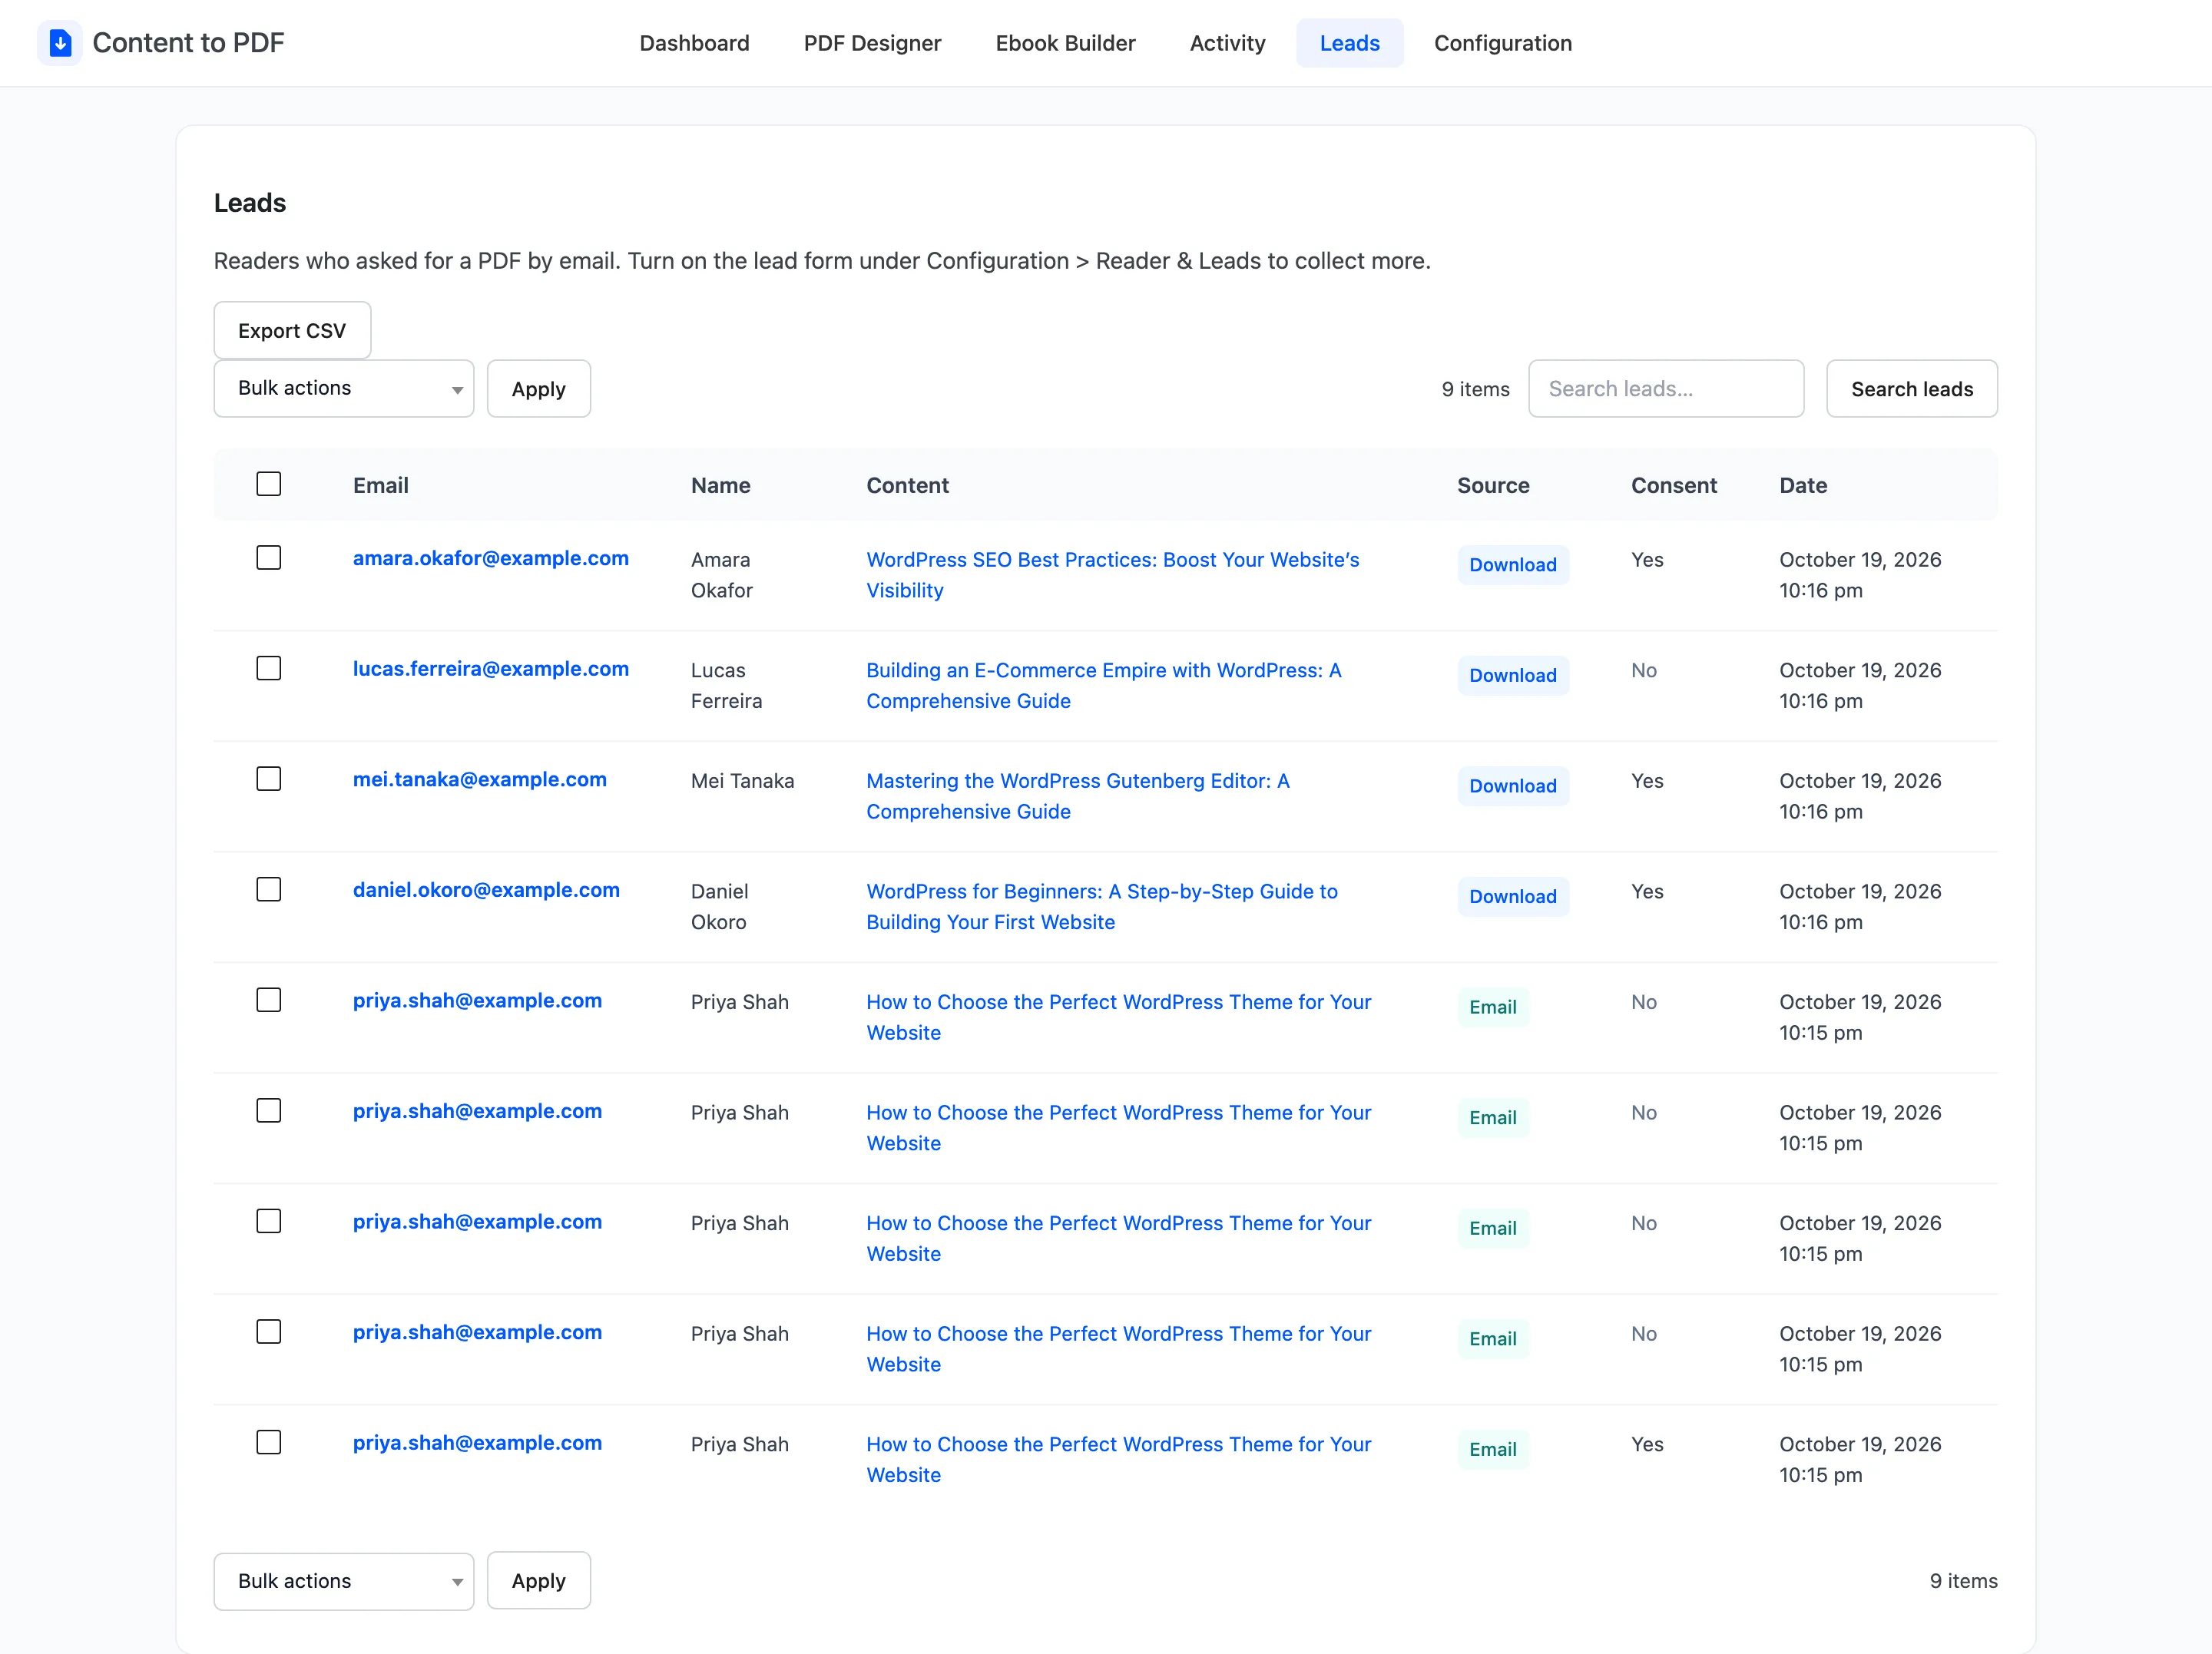The image size is (2212, 1654).
Task: Open the Activity tab
Action: 1227,43
